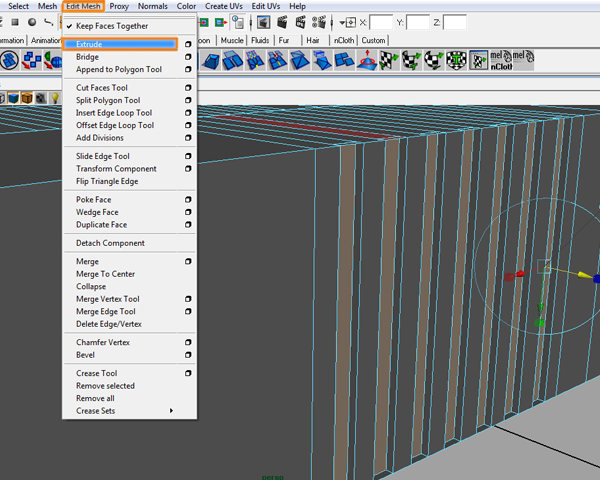Select Merge To Center
The image size is (600, 480).
pyautogui.click(x=105, y=274)
